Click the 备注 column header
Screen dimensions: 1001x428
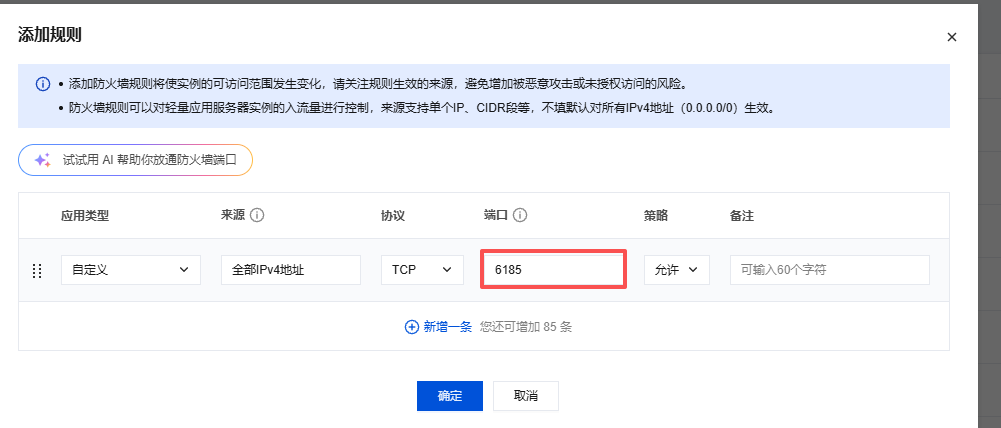(x=742, y=216)
